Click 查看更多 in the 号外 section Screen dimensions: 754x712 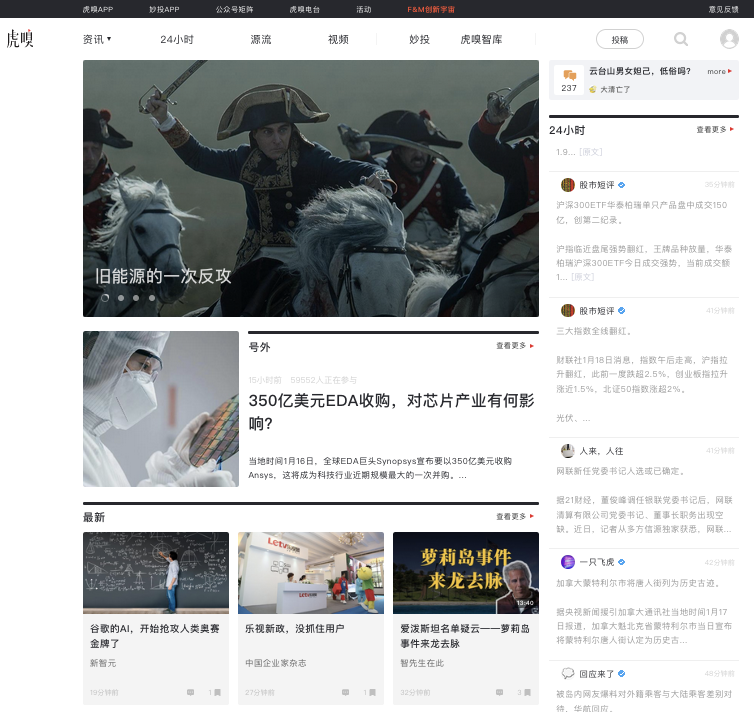515,346
